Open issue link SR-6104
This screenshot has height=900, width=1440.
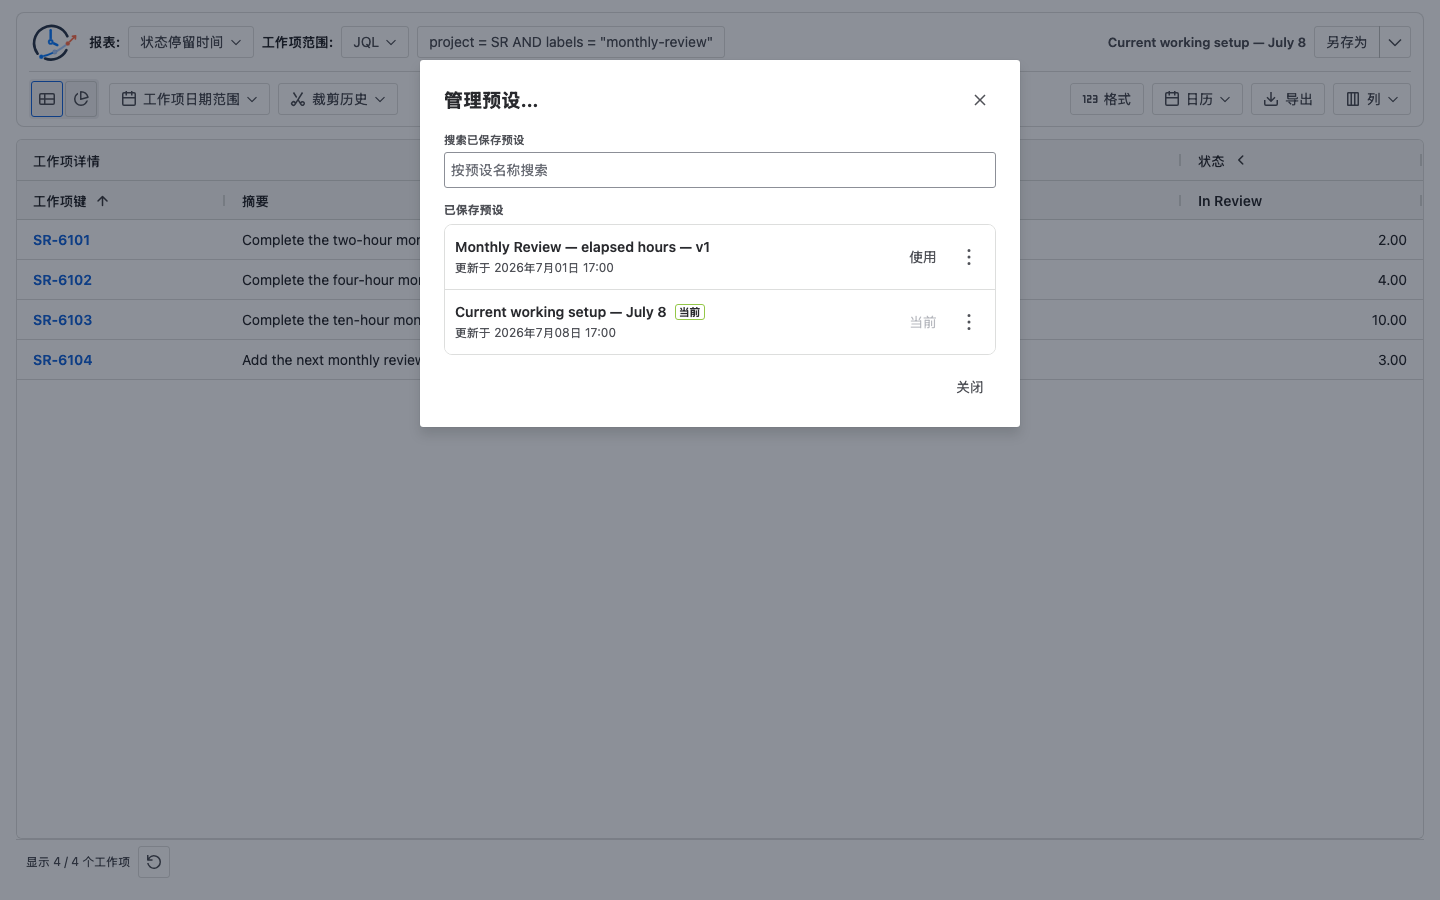62,360
